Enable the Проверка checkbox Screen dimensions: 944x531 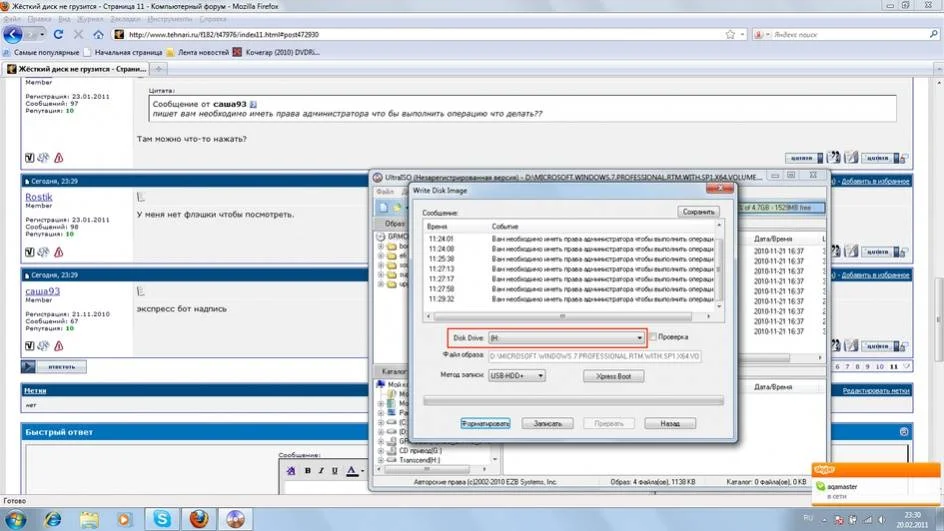click(653, 337)
